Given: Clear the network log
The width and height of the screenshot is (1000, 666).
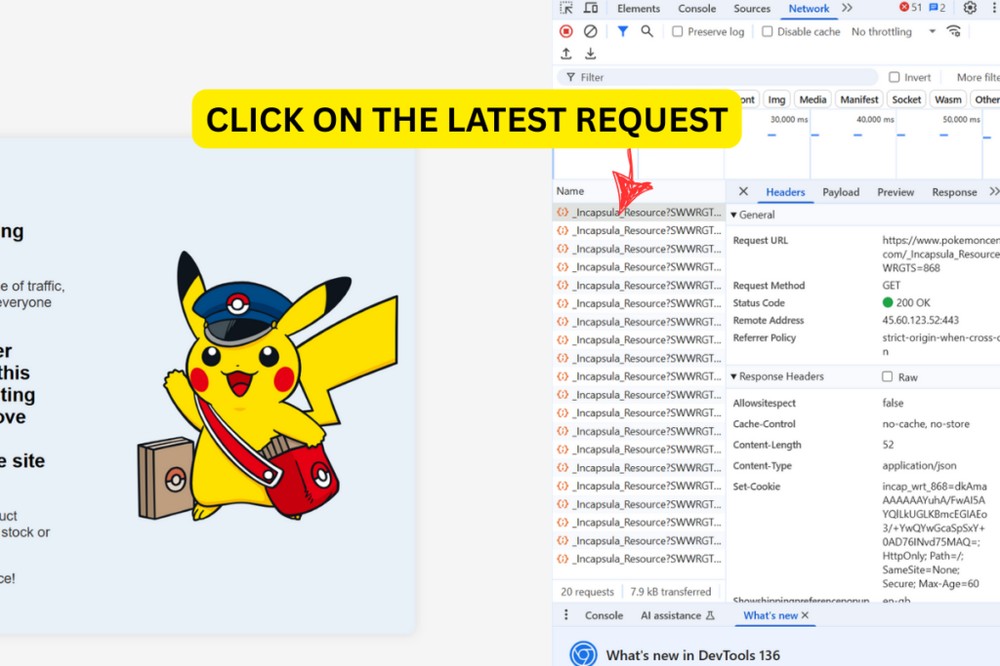Looking at the screenshot, I should [590, 31].
